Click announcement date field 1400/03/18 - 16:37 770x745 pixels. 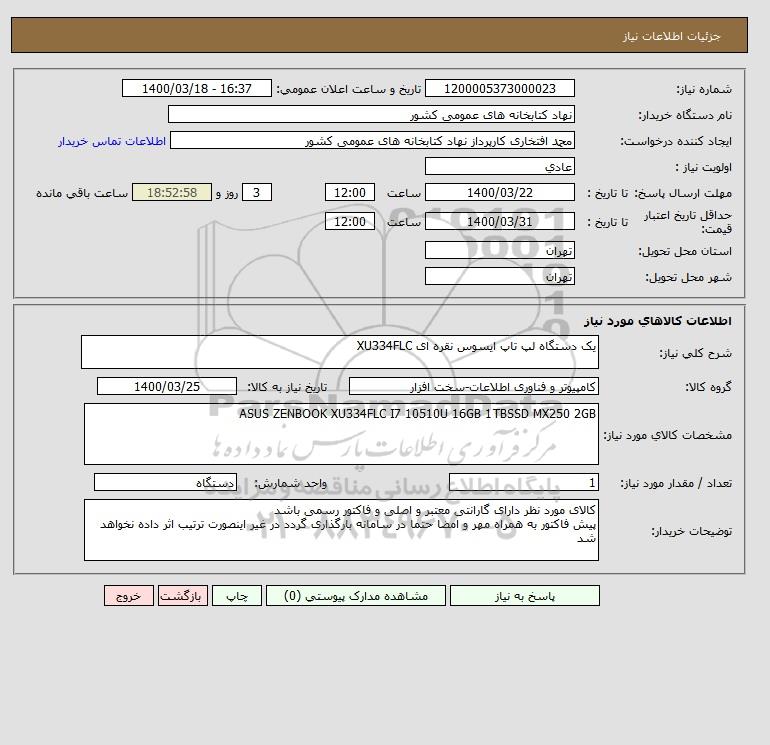point(196,88)
